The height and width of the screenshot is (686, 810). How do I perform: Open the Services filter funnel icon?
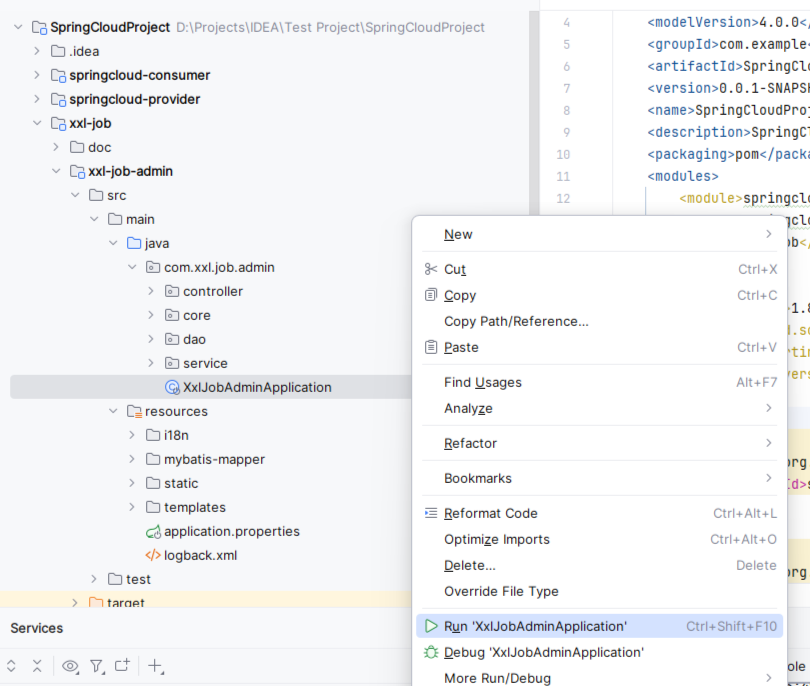(97, 666)
